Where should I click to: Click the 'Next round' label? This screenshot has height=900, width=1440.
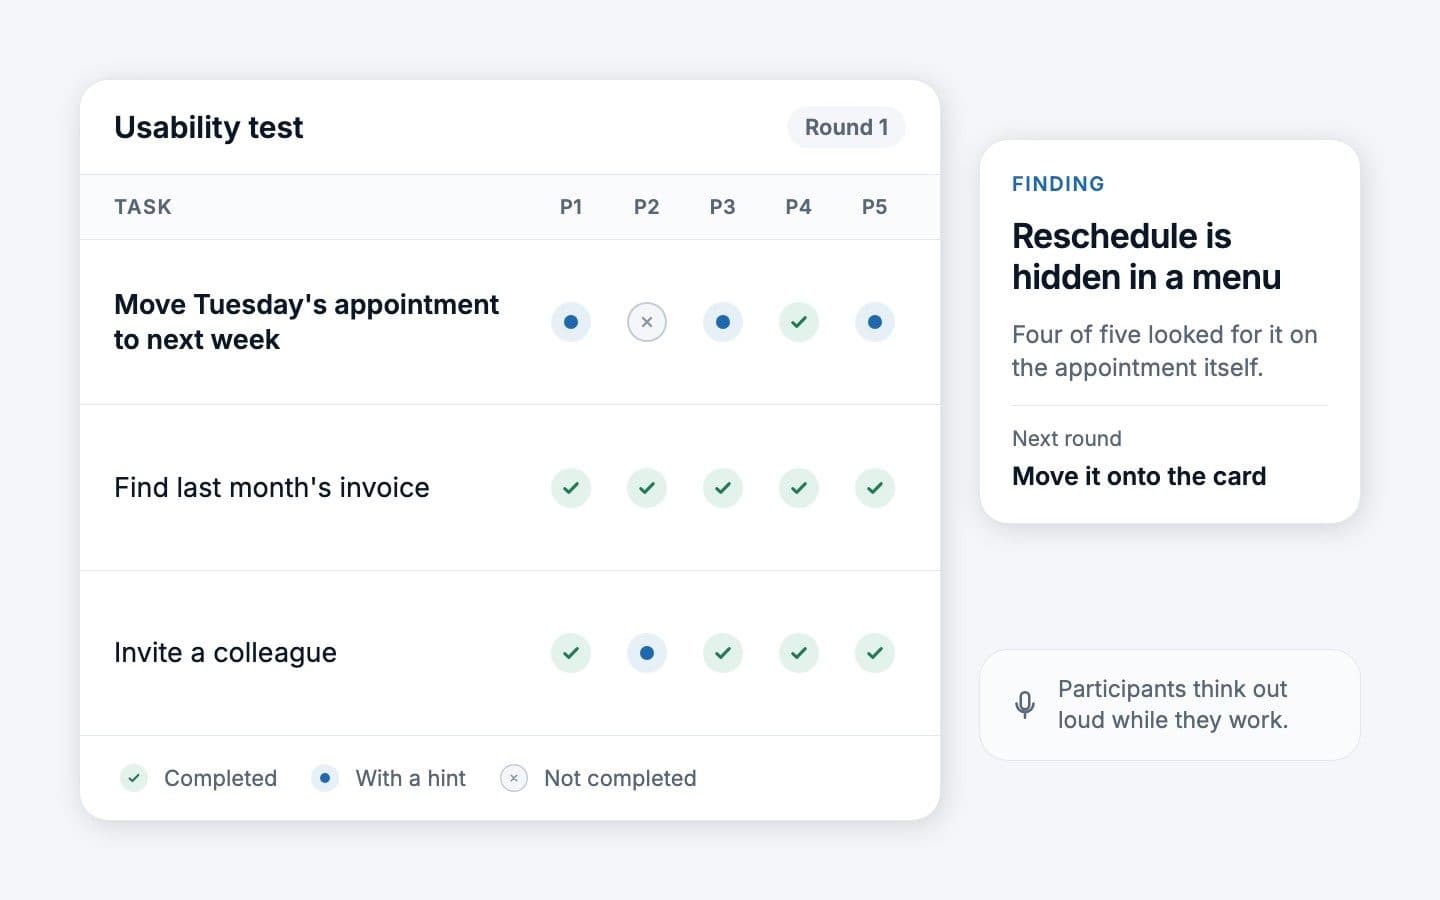coord(1067,439)
